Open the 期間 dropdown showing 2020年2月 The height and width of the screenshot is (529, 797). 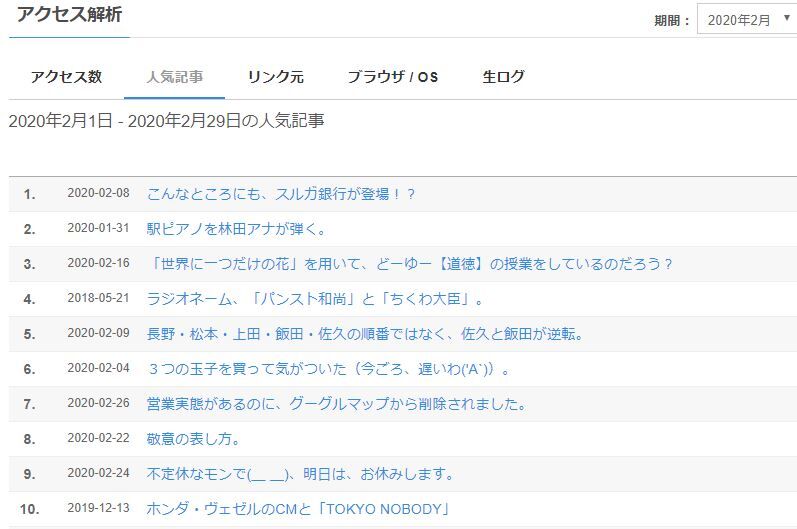coord(747,19)
